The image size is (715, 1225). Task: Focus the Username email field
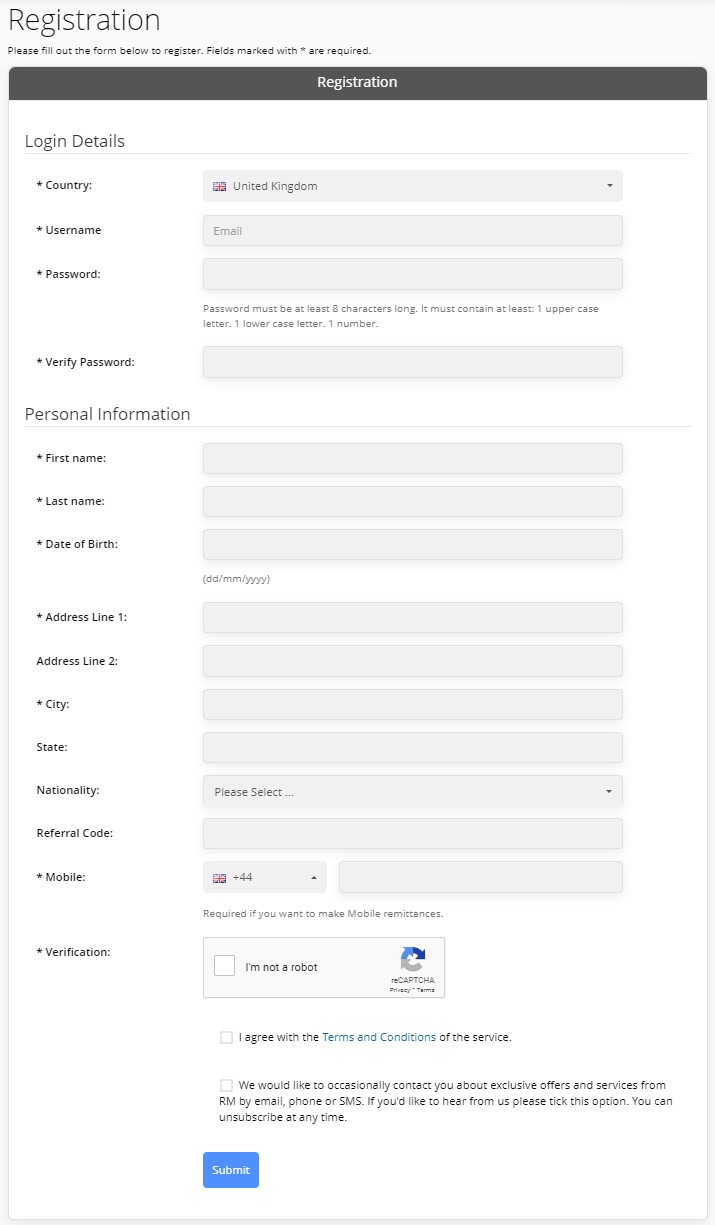[x=413, y=230]
